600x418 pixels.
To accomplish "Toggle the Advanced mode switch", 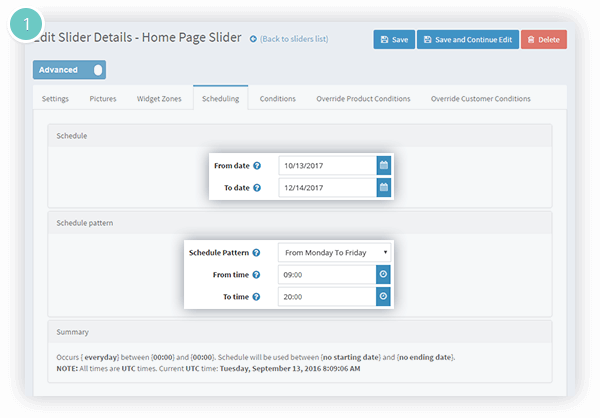I will pyautogui.click(x=69, y=70).
